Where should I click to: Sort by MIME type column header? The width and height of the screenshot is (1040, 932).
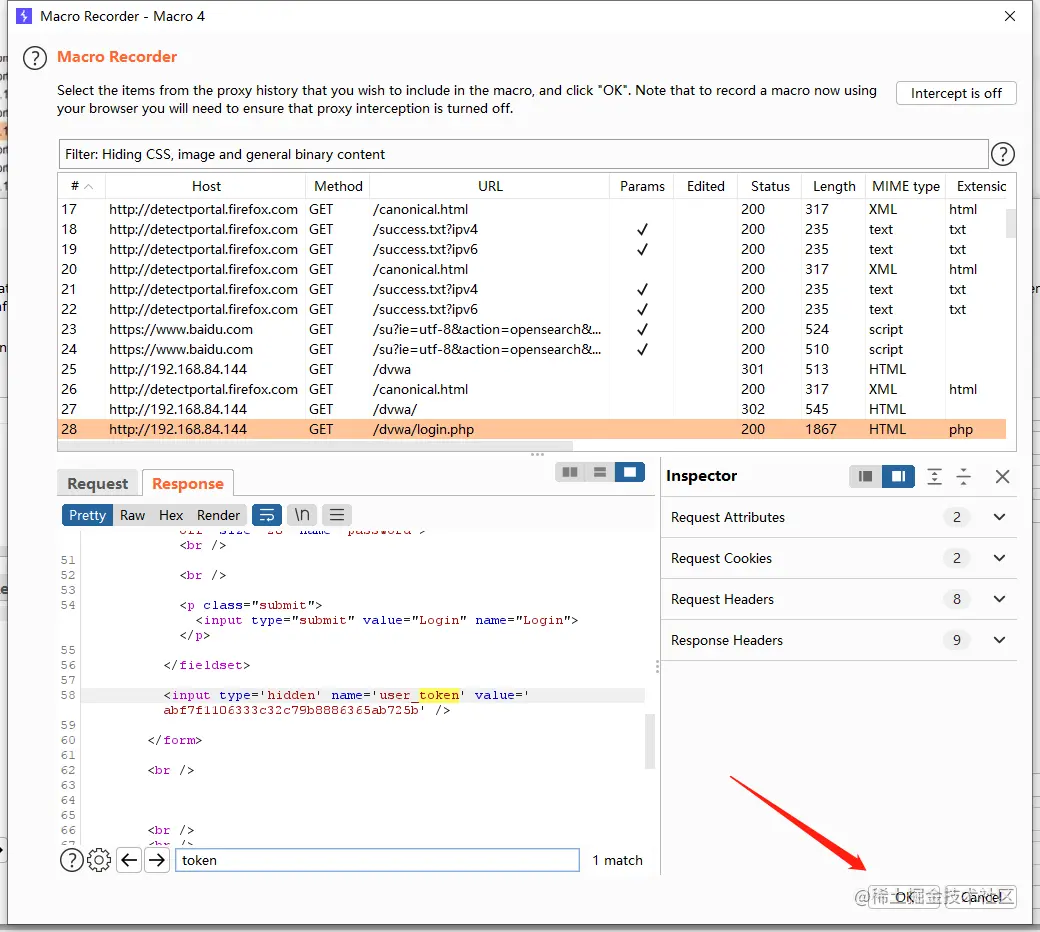pyautogui.click(x=905, y=186)
